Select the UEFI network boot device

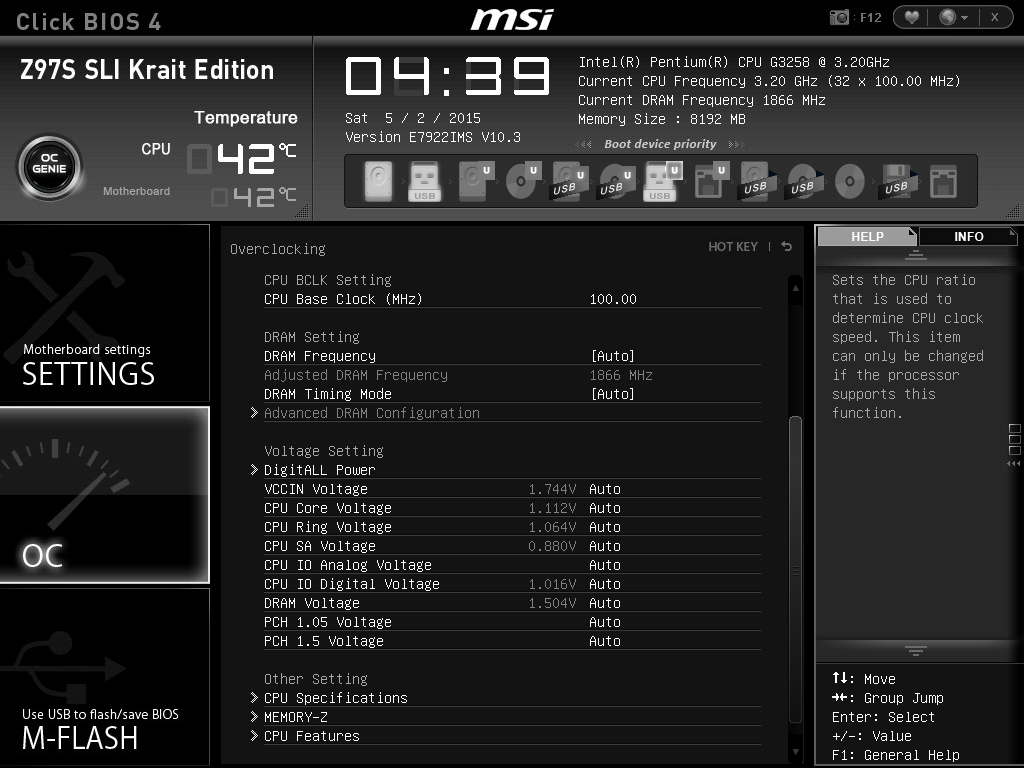[x=711, y=181]
